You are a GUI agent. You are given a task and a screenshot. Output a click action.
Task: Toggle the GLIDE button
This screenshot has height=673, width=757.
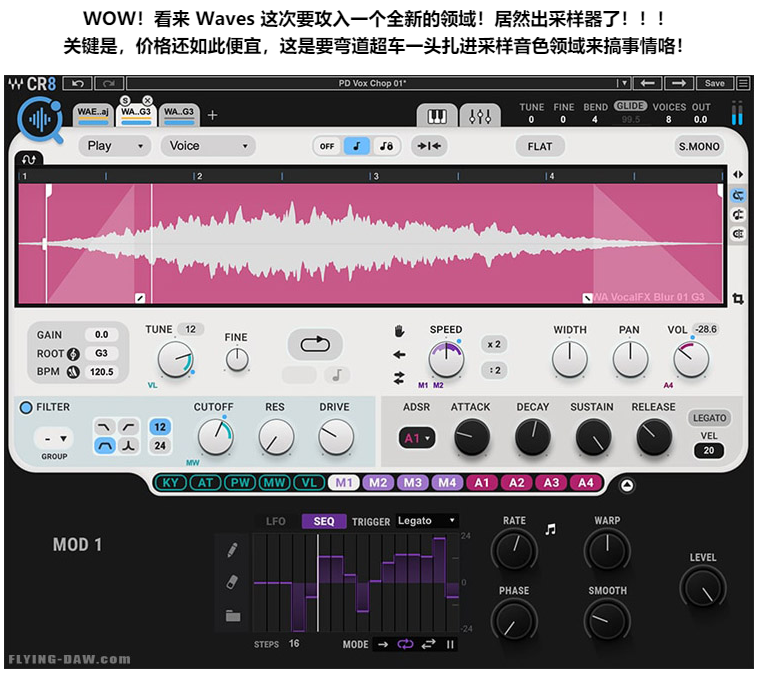click(x=630, y=106)
